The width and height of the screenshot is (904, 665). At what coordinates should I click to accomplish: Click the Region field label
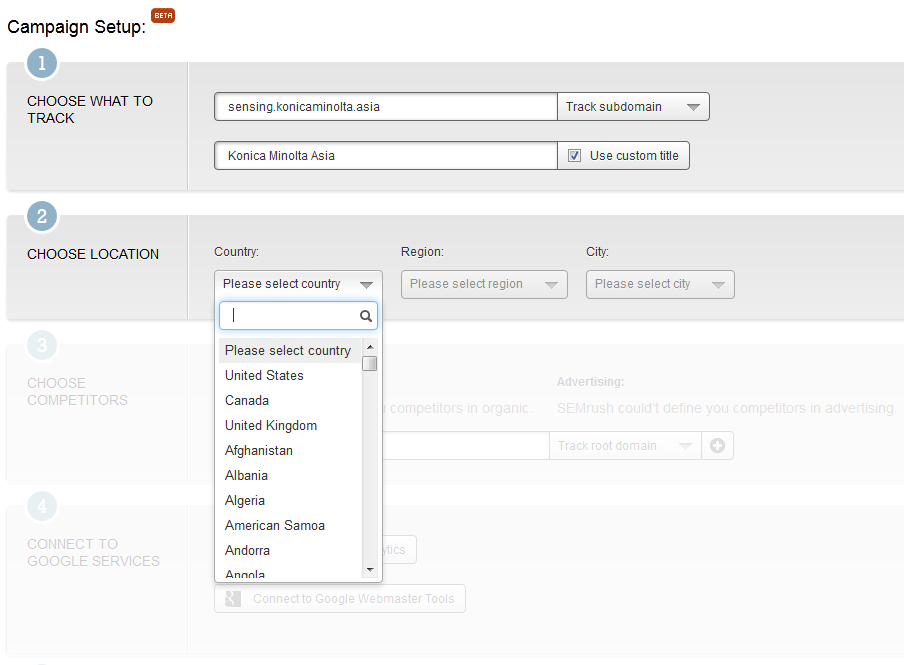(423, 252)
